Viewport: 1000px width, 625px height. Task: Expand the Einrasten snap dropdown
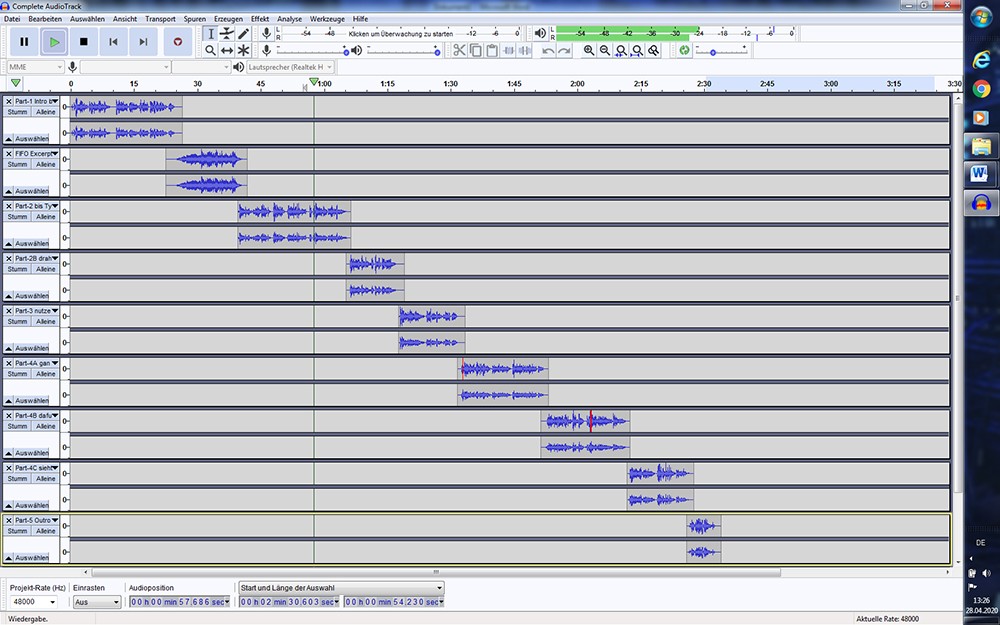[x=96, y=602]
